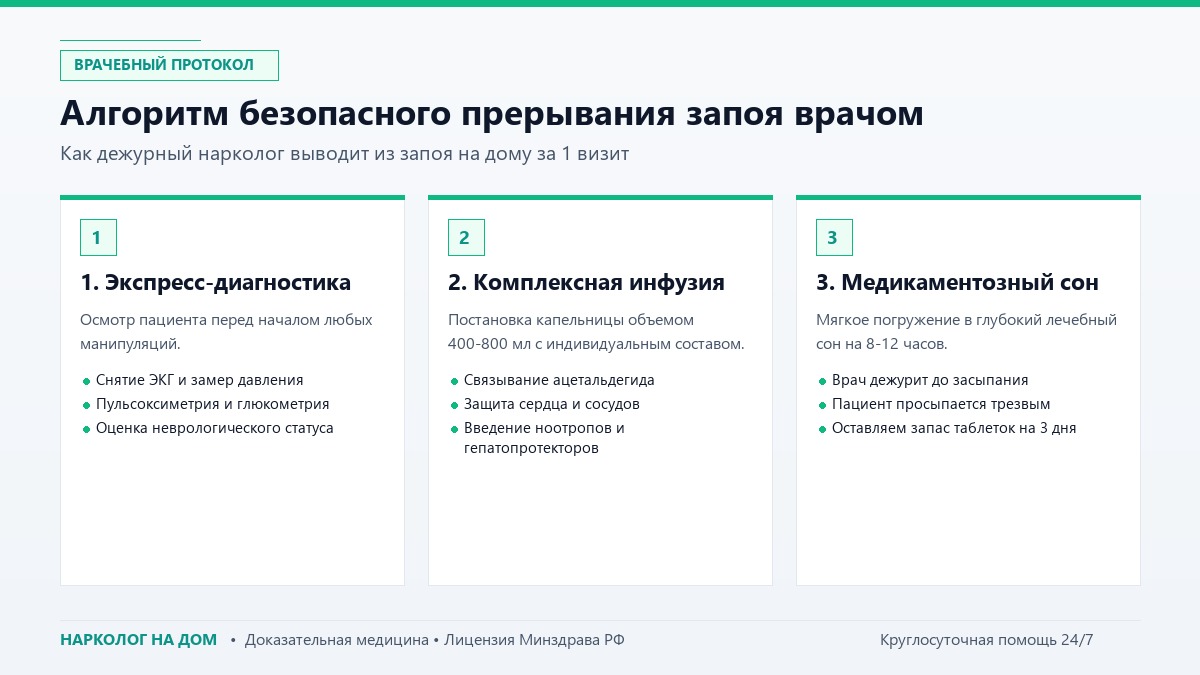Image resolution: width=1200 pixels, height=675 pixels.
Task: Click bullet 'Оставляем запас таблеток на 3 дня'
Action: coord(954,428)
